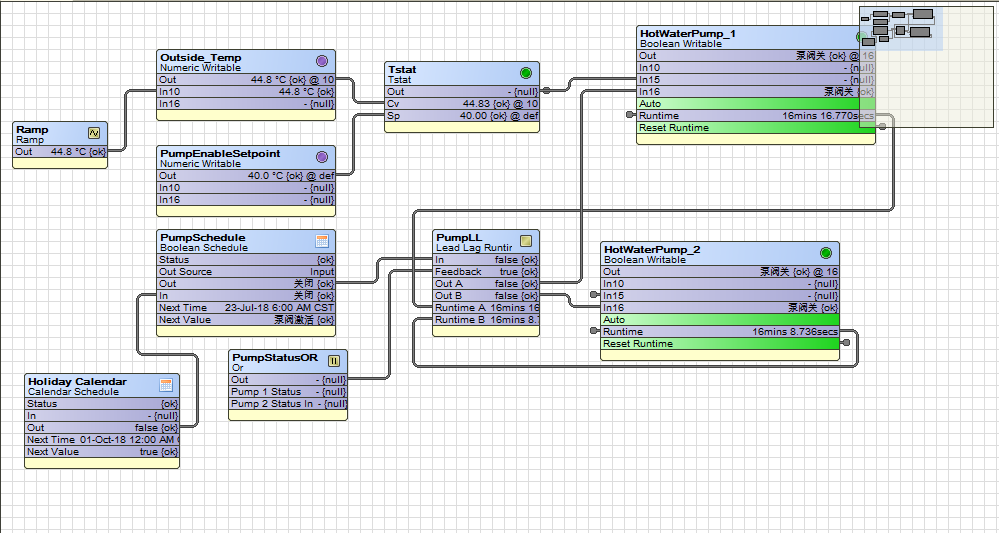This screenshot has width=999, height=533.
Task: Click the HotWaterPump_2 green status icon
Action: click(x=826, y=253)
